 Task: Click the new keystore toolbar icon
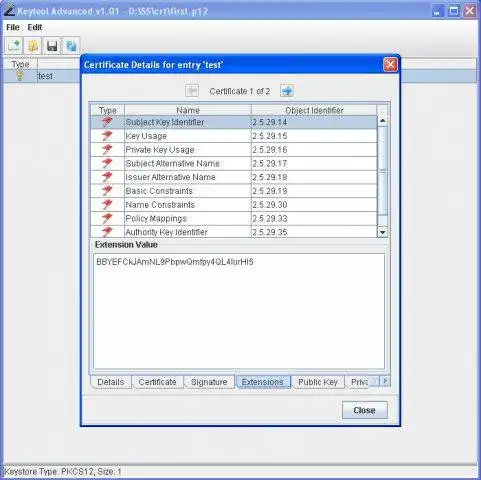tap(14, 45)
